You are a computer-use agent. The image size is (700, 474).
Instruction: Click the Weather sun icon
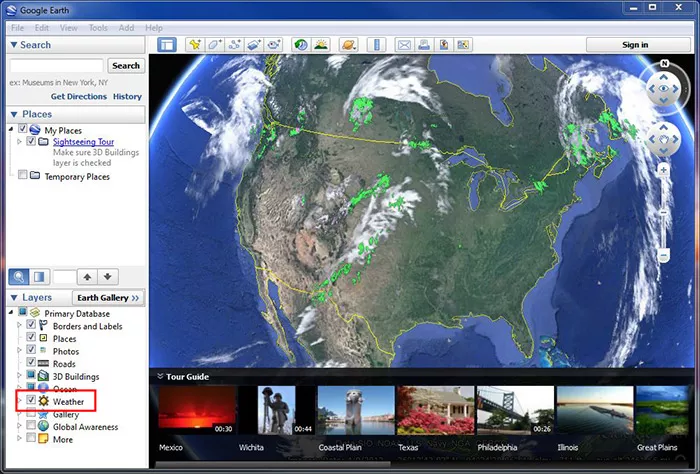tap(43, 401)
